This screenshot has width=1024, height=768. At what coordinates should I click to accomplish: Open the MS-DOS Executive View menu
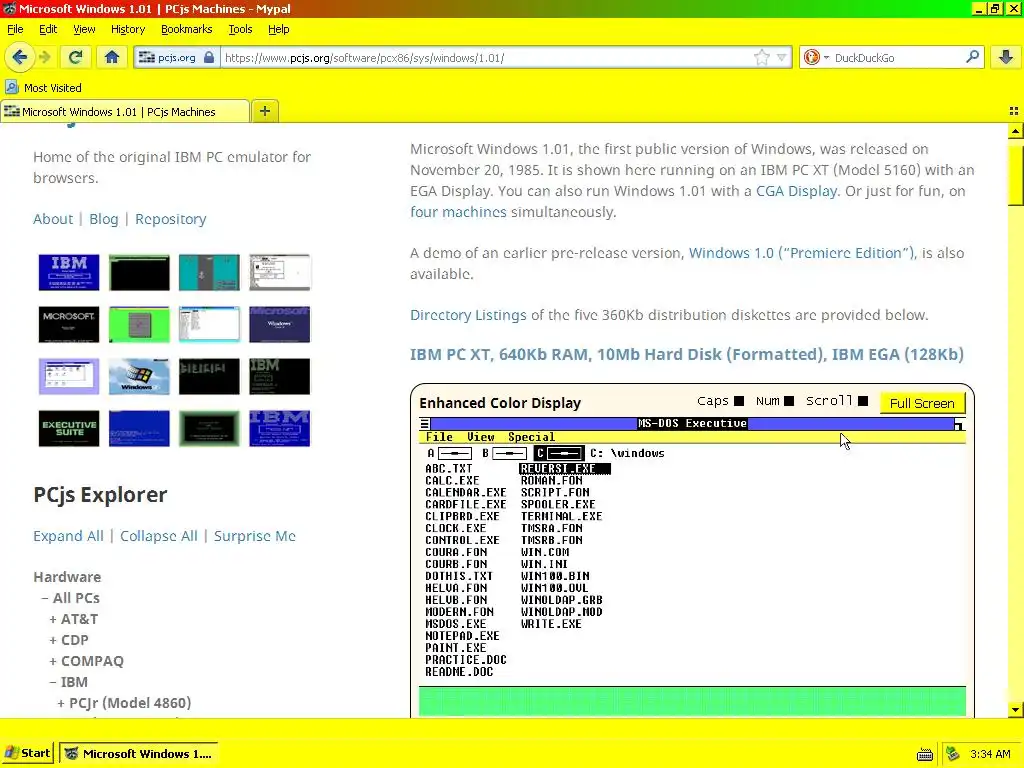[481, 437]
